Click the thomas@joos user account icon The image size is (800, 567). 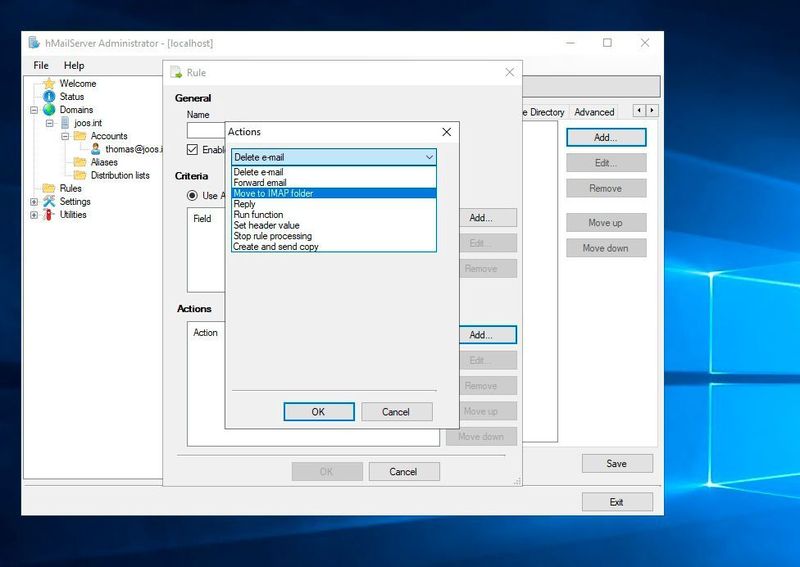click(x=95, y=149)
